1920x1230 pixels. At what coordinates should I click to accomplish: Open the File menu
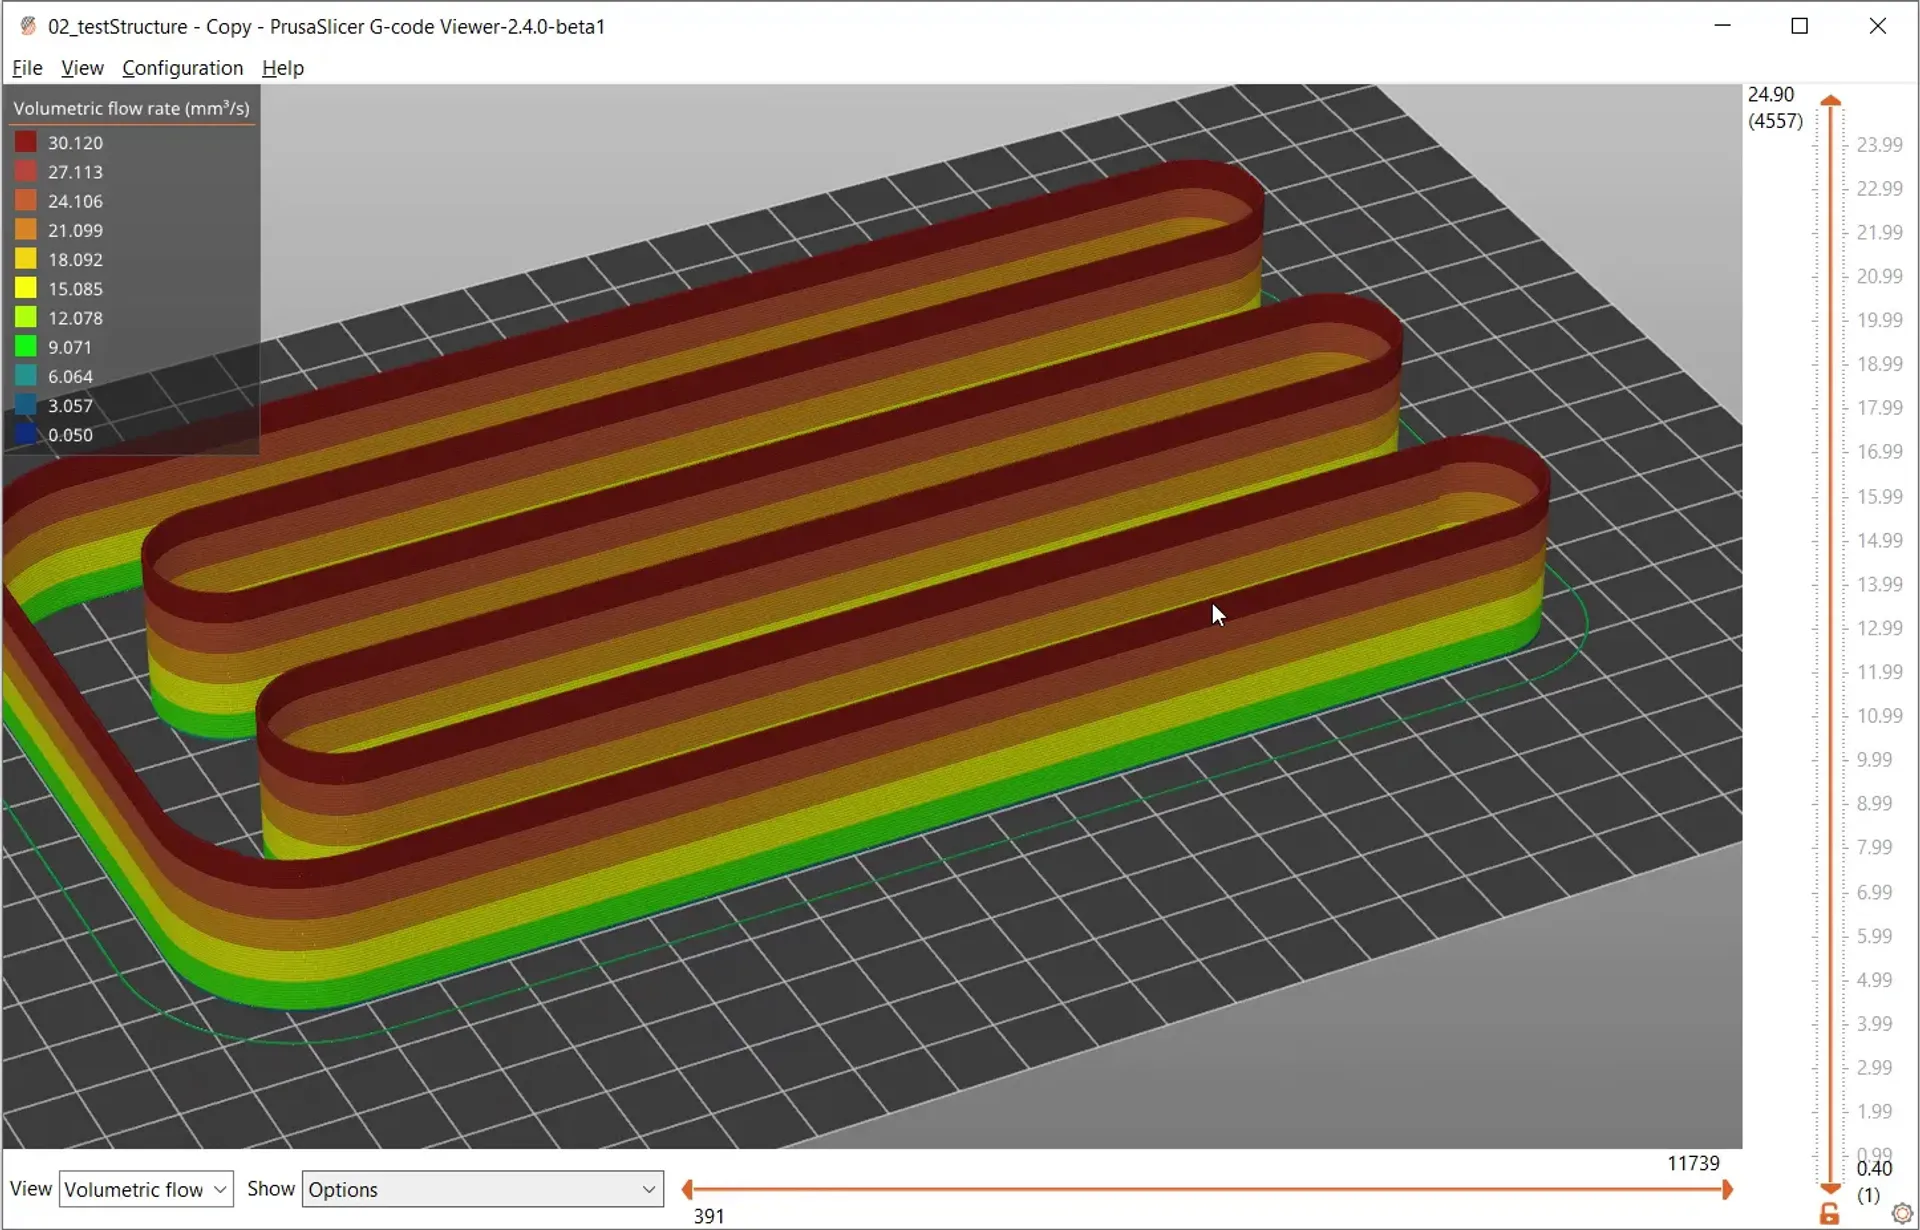pos(27,68)
